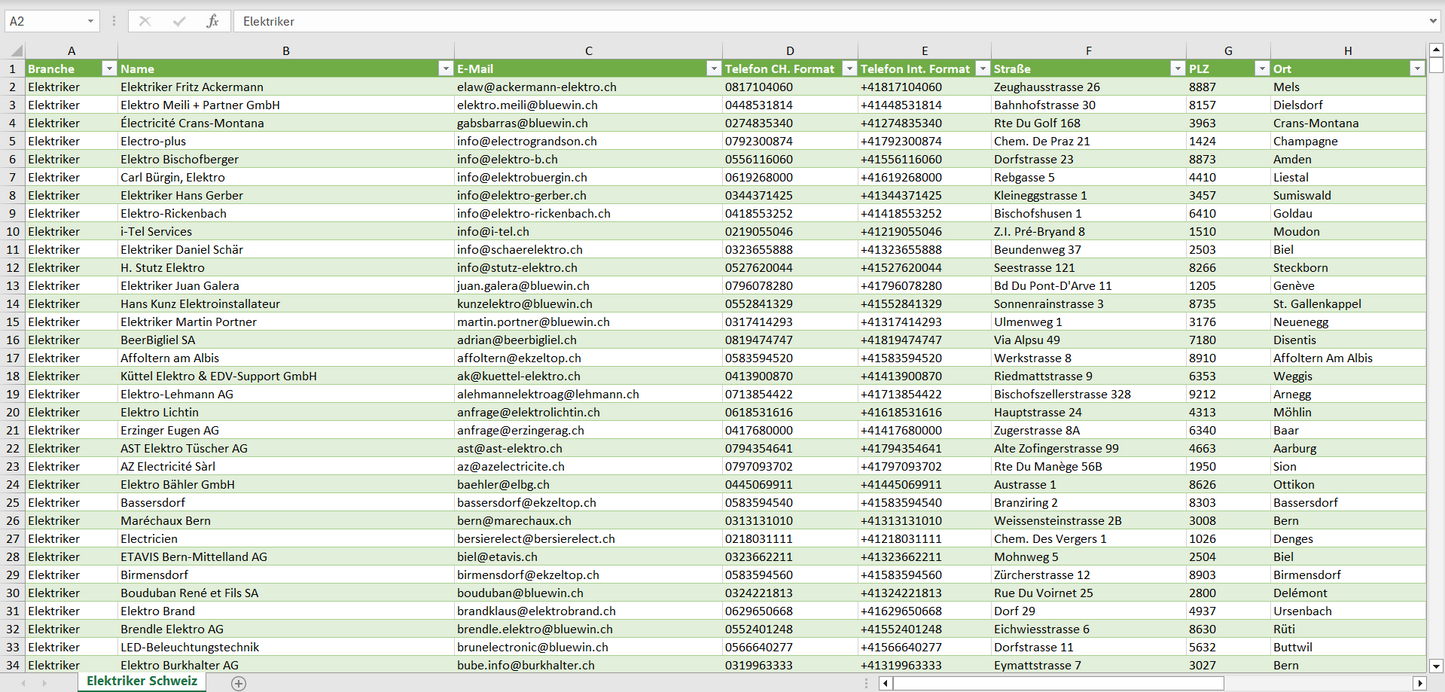Select row 20 header
Viewport: 1445px width, 692px height.
point(13,412)
